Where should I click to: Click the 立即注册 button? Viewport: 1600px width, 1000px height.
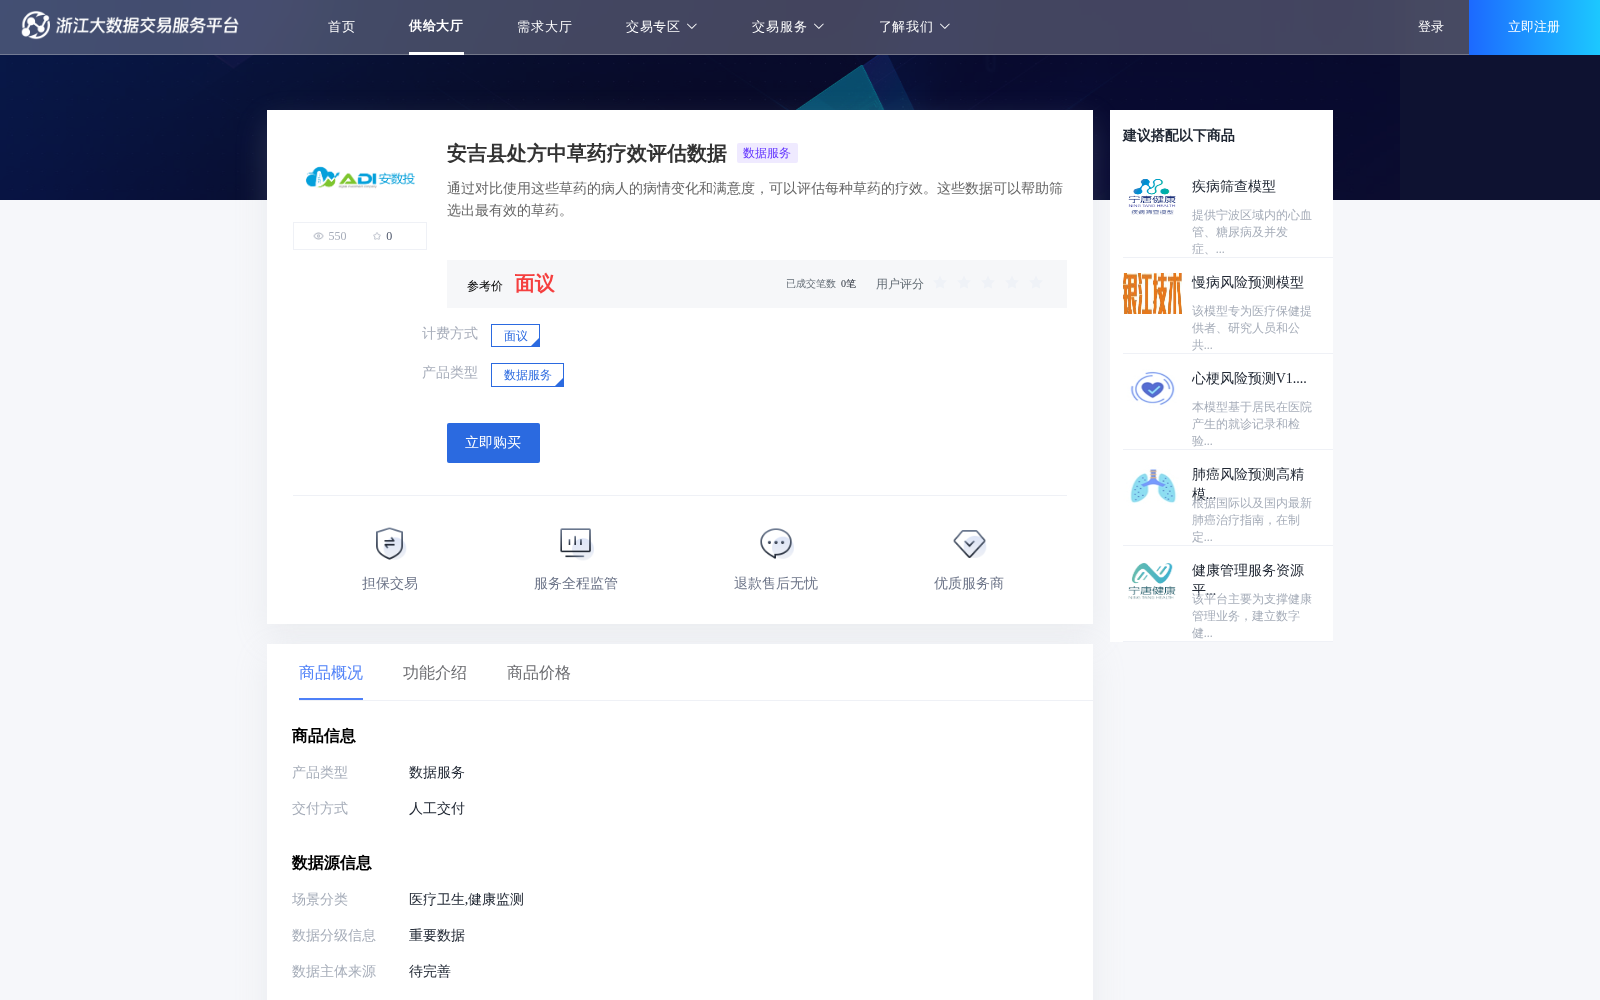click(x=1534, y=27)
